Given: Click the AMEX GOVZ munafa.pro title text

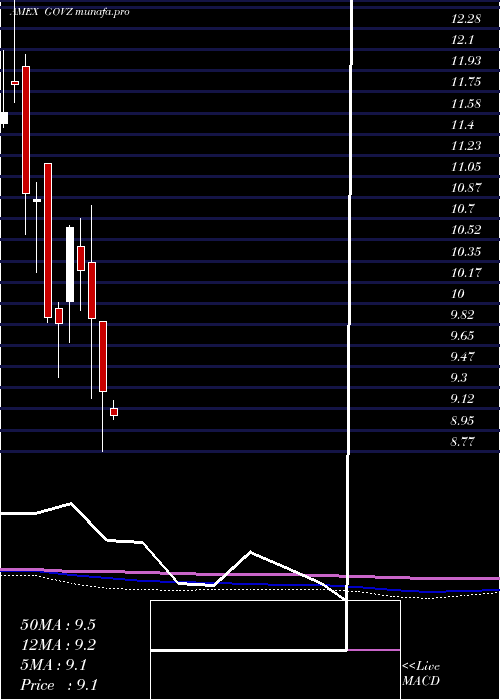Looking at the screenshot, I should (x=70, y=12).
